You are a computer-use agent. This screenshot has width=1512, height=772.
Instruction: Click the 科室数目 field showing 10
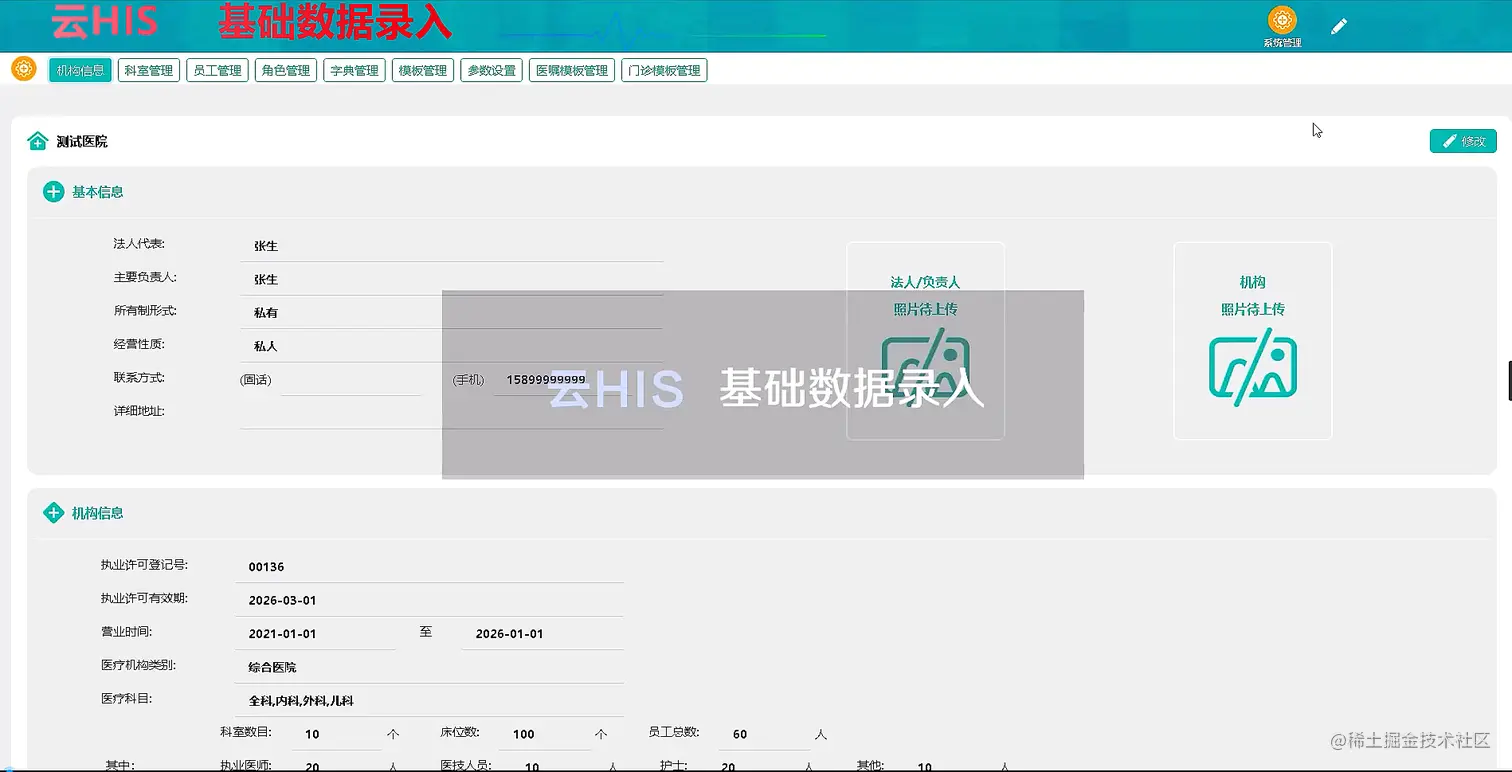[337, 734]
